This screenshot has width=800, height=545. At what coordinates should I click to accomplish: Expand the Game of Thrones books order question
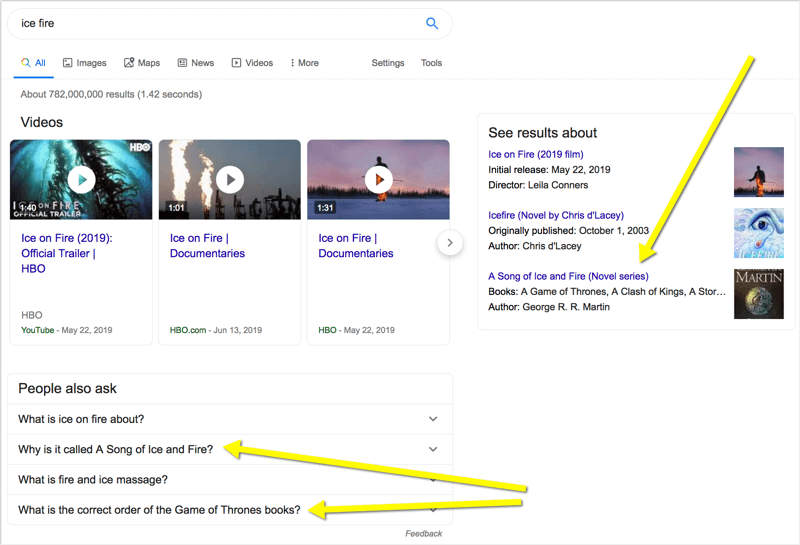pos(230,510)
